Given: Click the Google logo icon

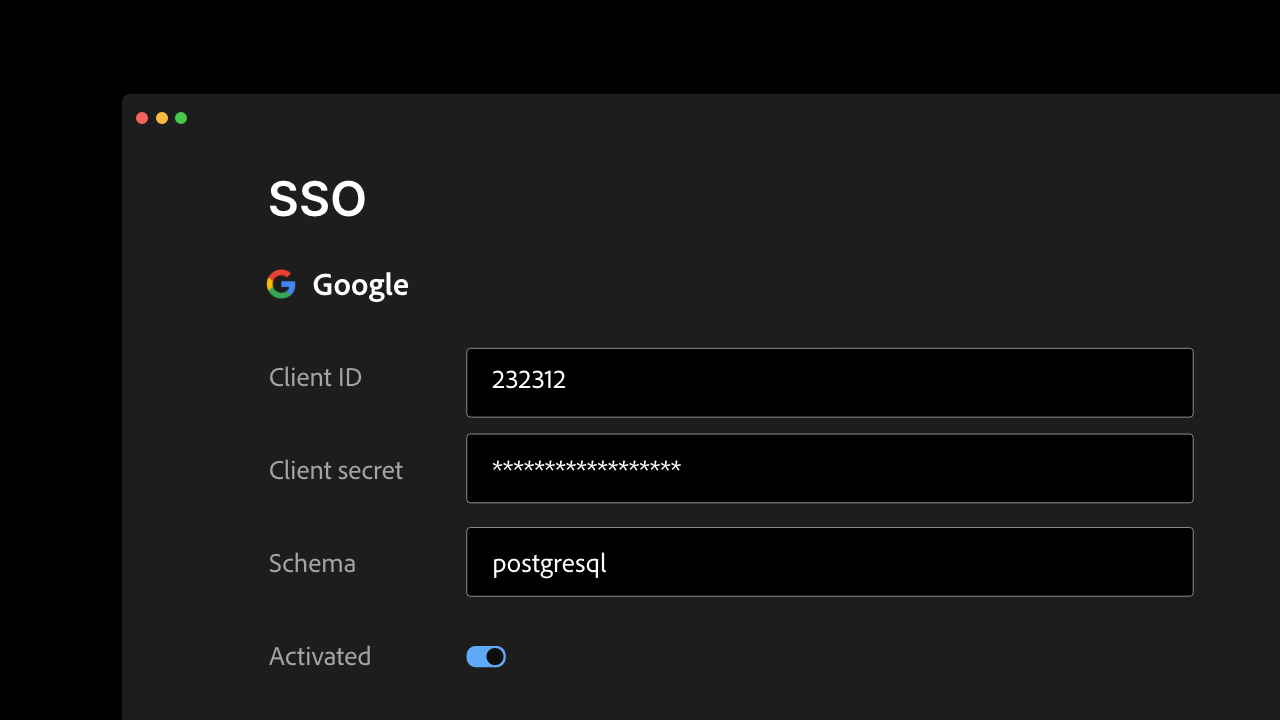Looking at the screenshot, I should (281, 285).
